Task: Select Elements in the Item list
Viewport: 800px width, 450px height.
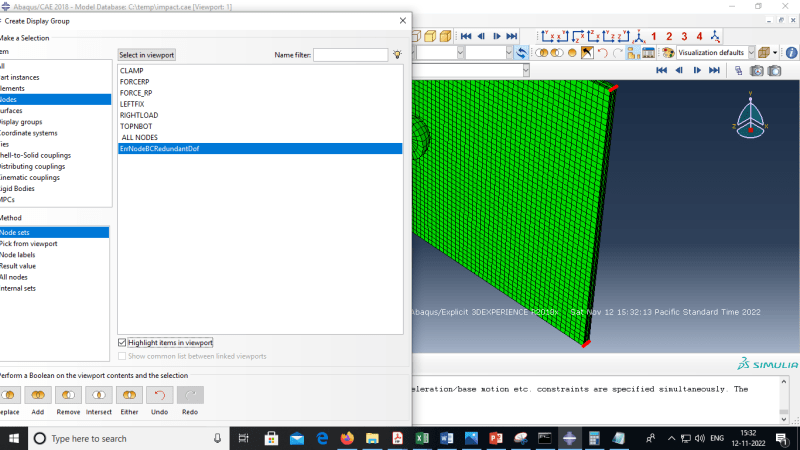Action: (55, 88)
